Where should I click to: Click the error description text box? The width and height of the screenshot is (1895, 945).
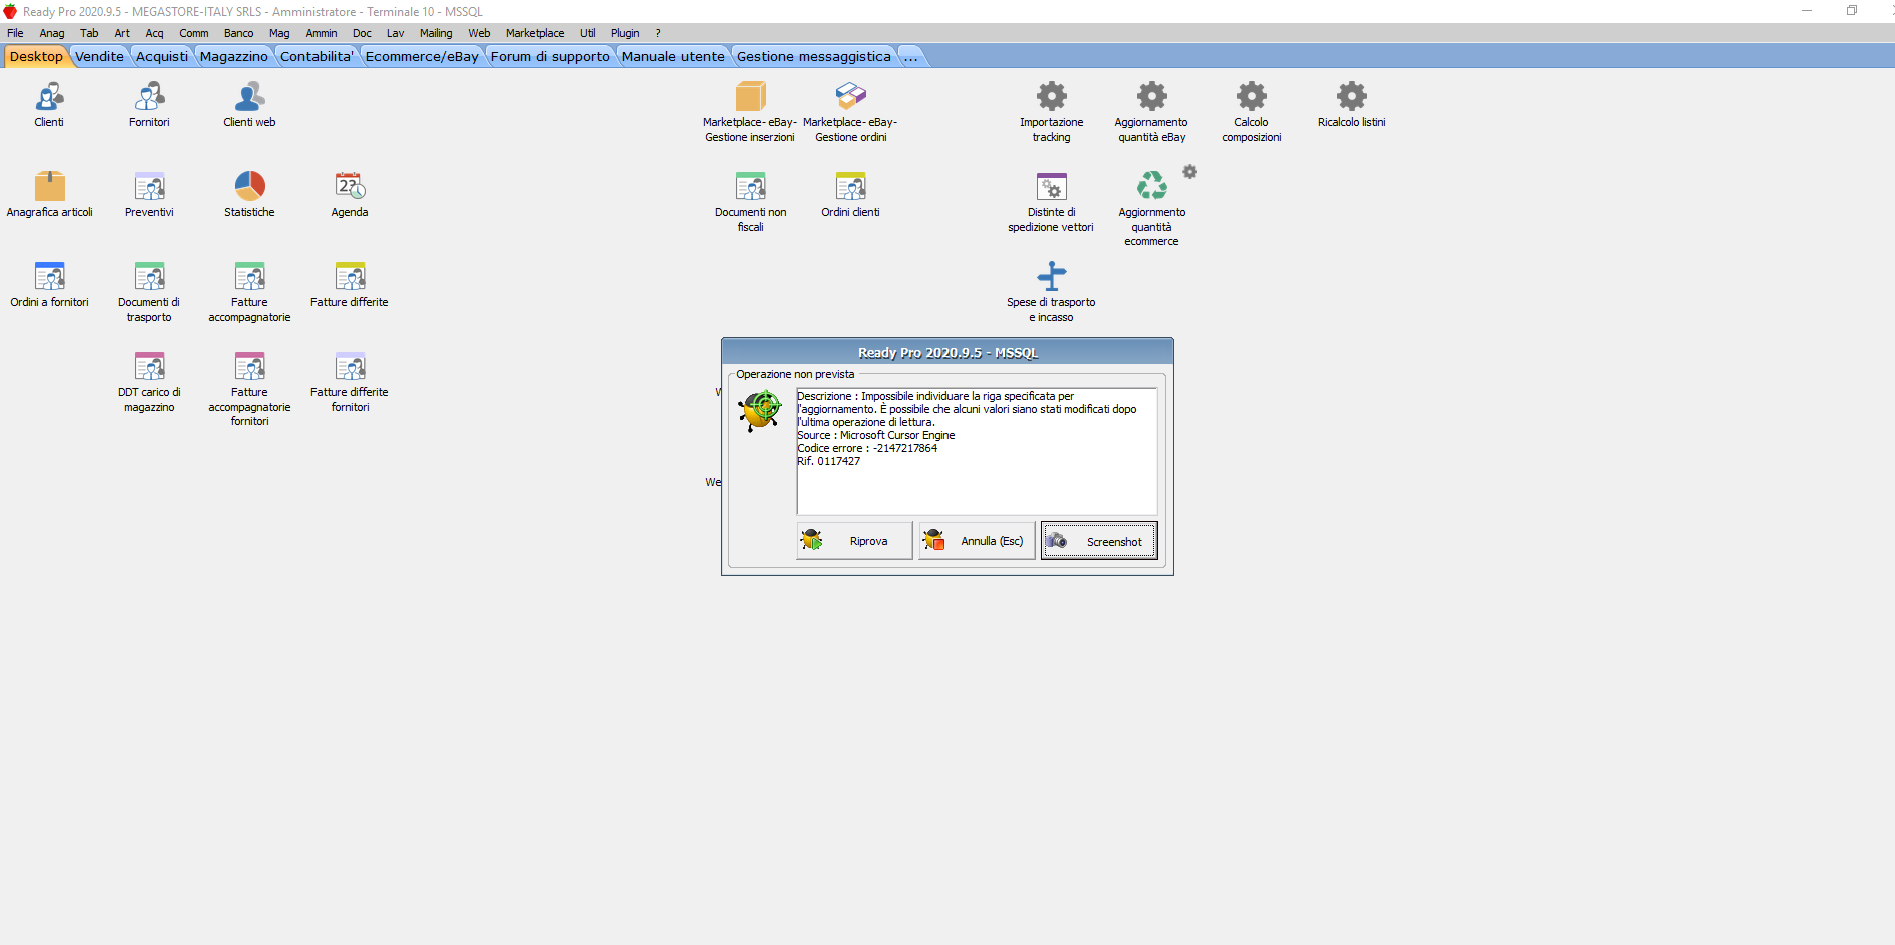[977, 451]
